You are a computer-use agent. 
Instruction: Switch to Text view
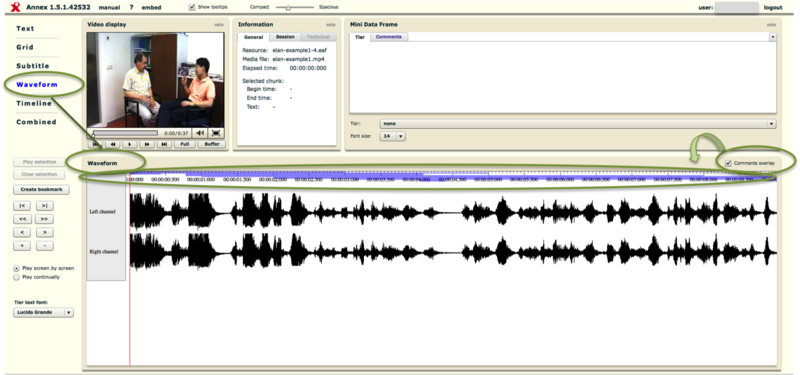click(25, 29)
